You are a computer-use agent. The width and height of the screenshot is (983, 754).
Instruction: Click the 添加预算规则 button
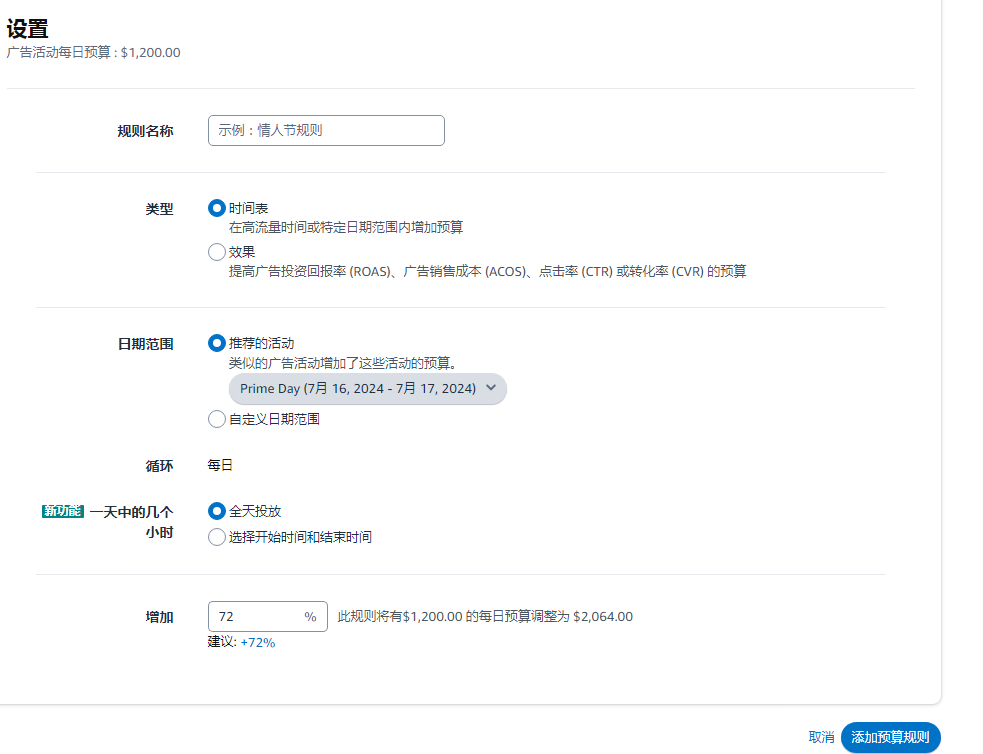[x=890, y=737]
